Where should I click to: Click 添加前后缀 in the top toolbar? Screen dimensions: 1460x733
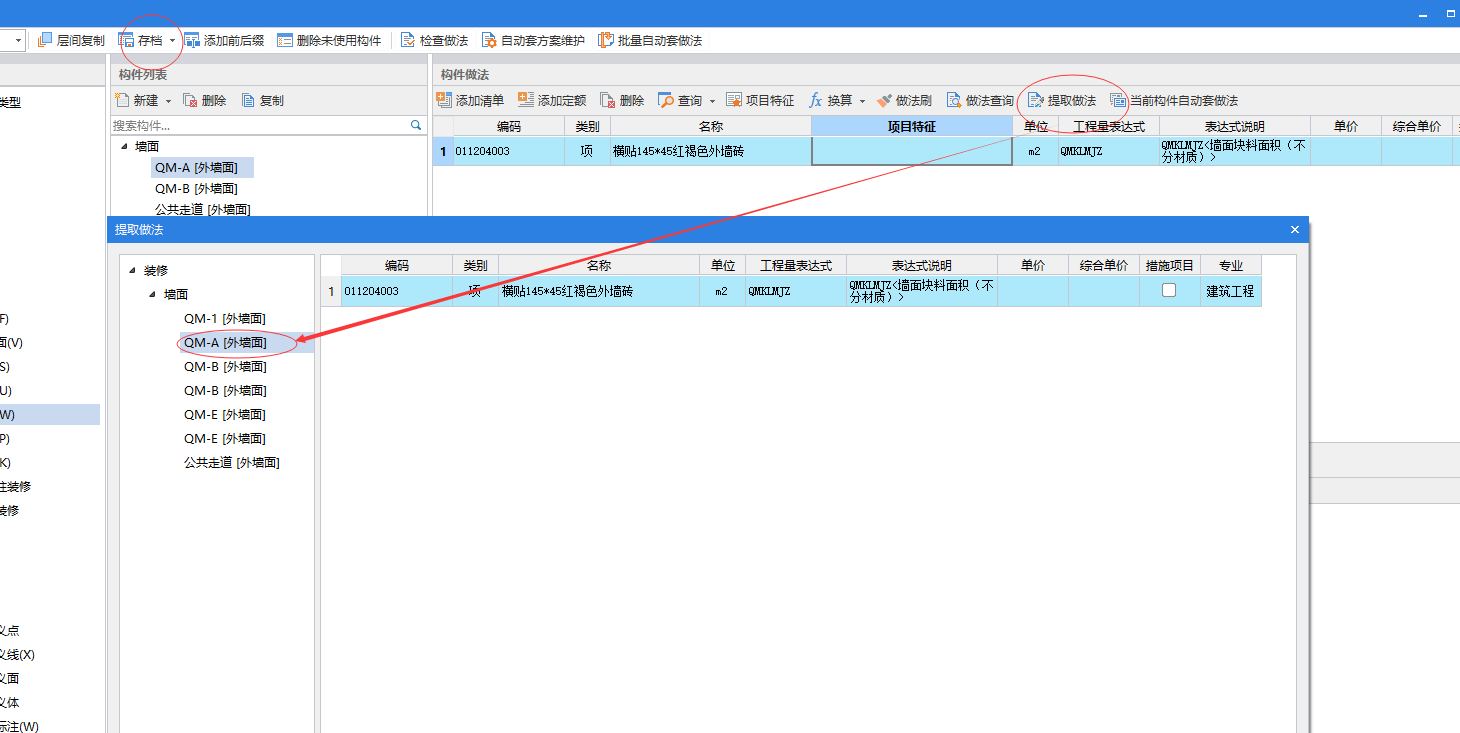(x=224, y=41)
